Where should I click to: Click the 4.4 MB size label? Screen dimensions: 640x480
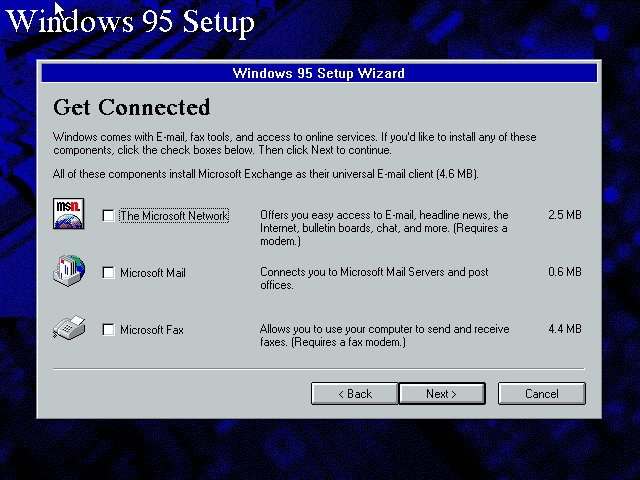coord(564,329)
